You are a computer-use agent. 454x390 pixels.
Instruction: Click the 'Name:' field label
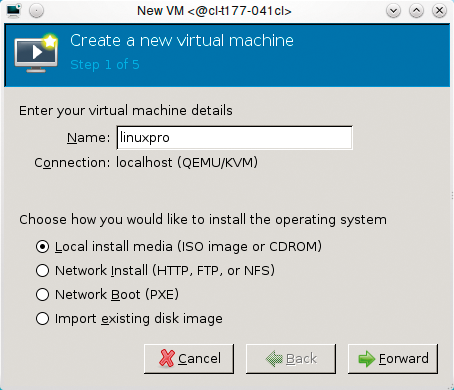tap(88, 138)
